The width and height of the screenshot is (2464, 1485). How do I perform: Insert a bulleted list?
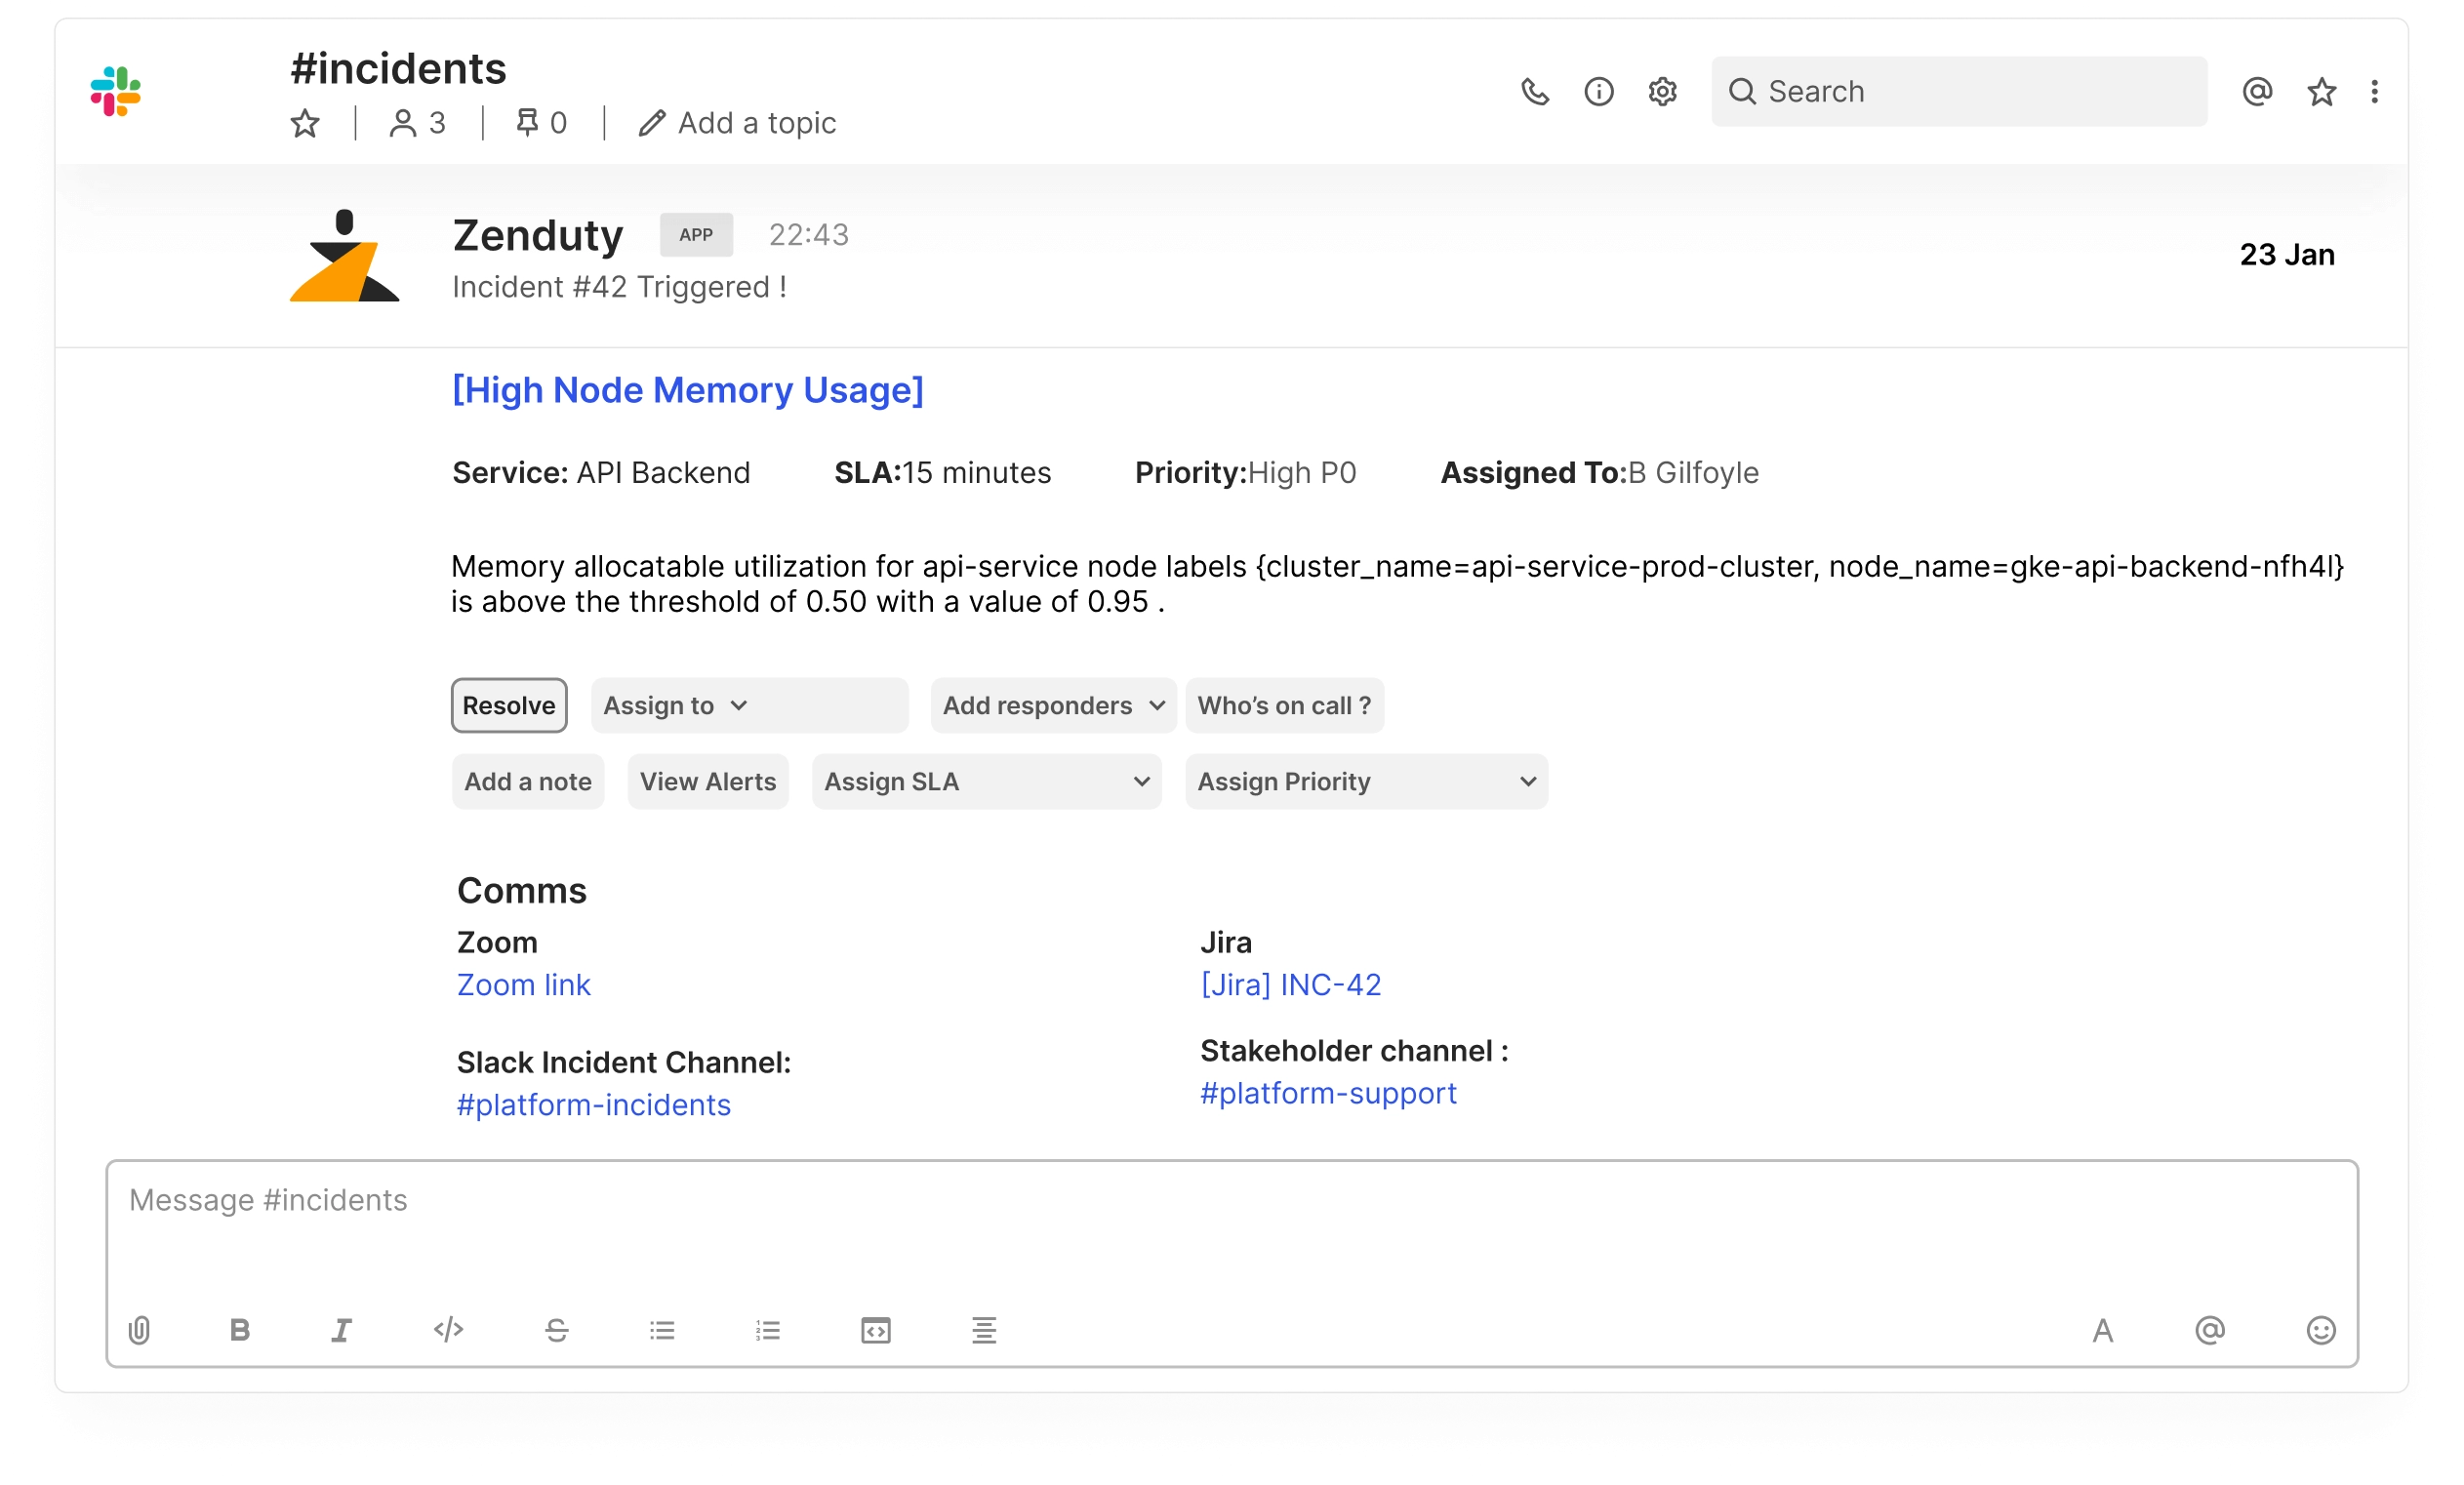coord(663,1330)
